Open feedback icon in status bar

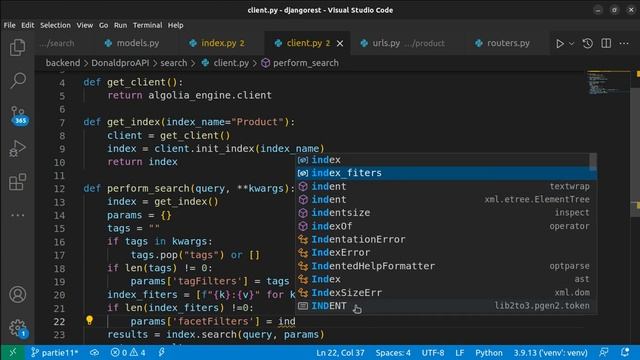(x=604, y=352)
